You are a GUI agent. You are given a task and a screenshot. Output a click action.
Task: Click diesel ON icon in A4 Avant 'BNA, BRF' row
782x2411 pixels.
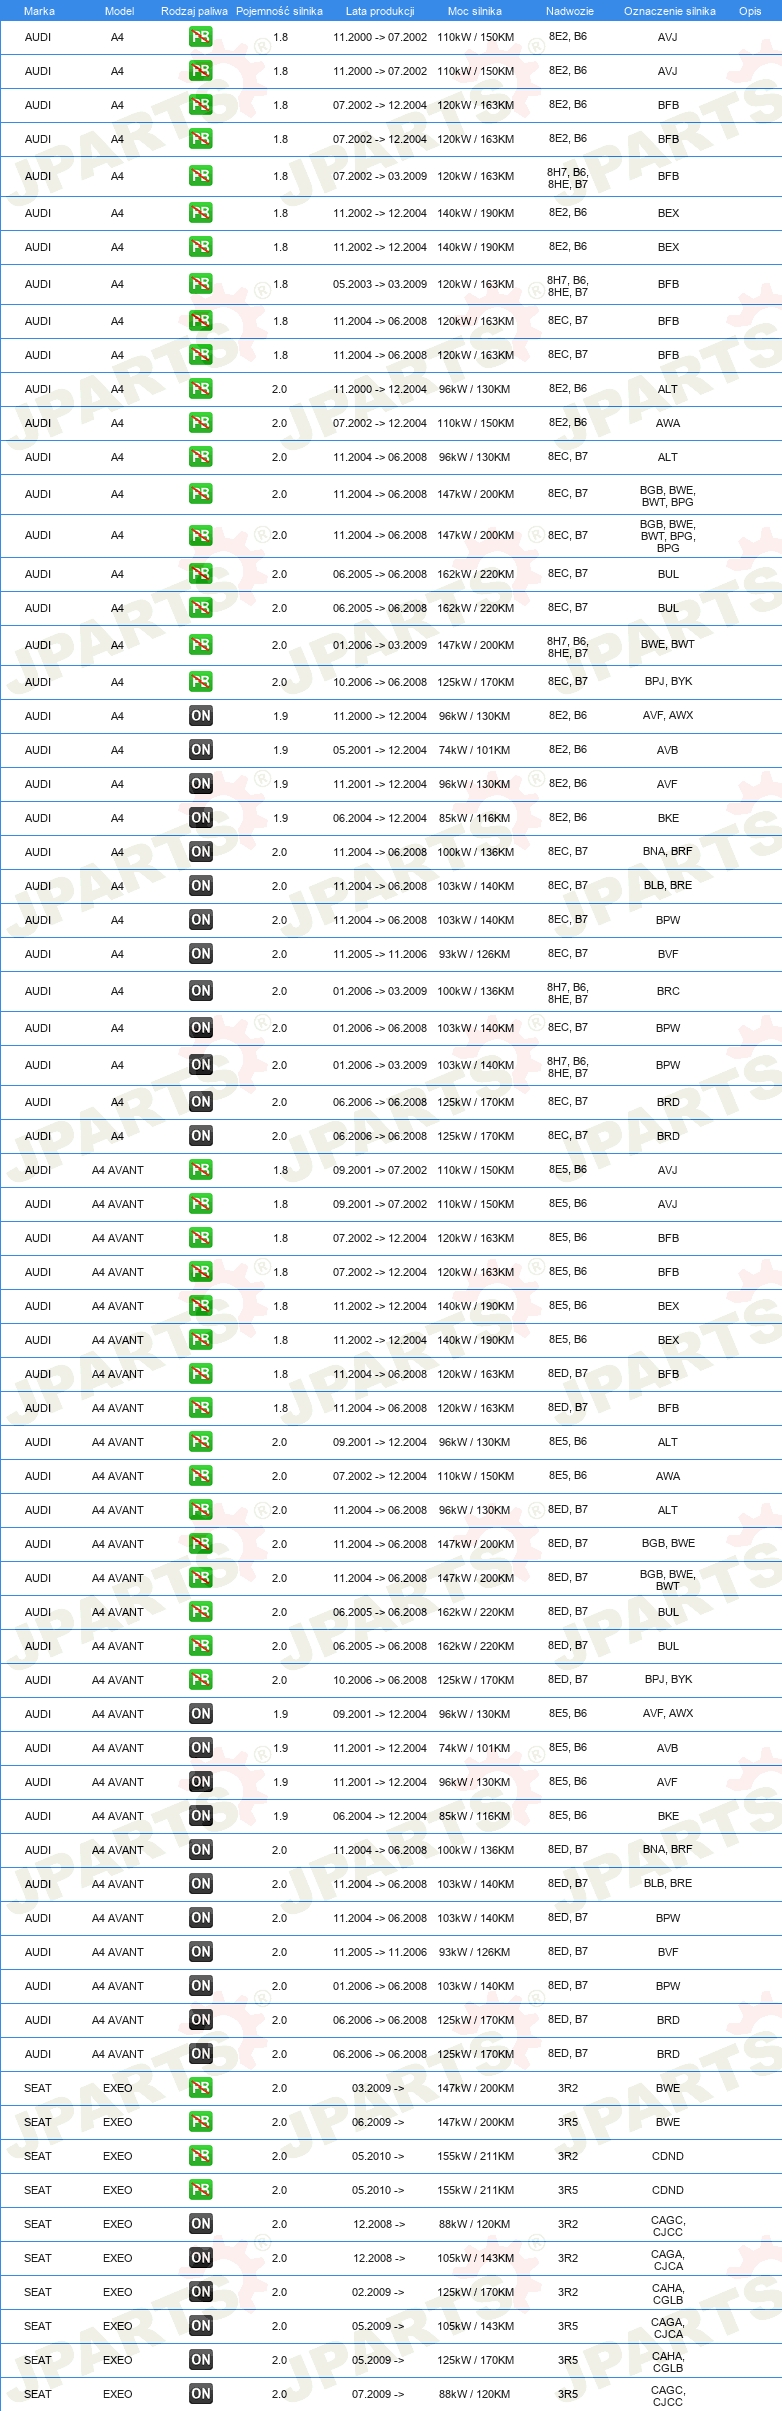click(x=201, y=1850)
